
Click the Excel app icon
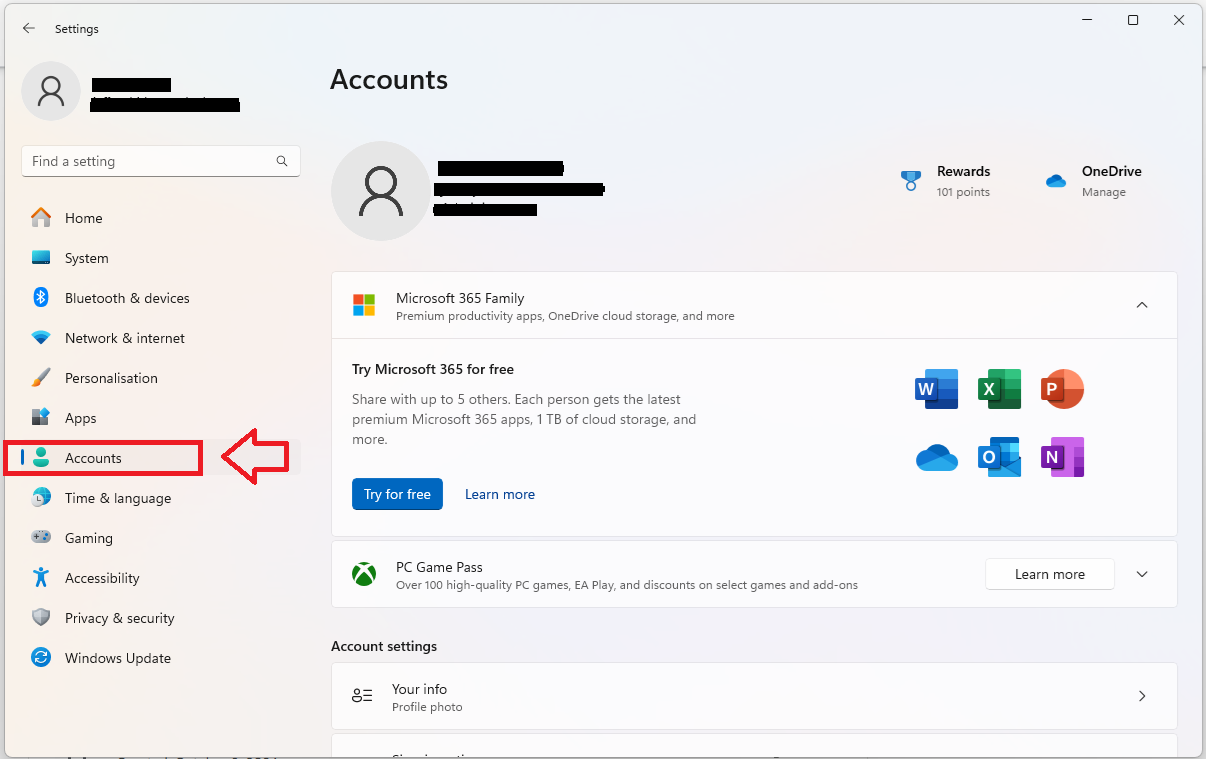click(x=999, y=389)
